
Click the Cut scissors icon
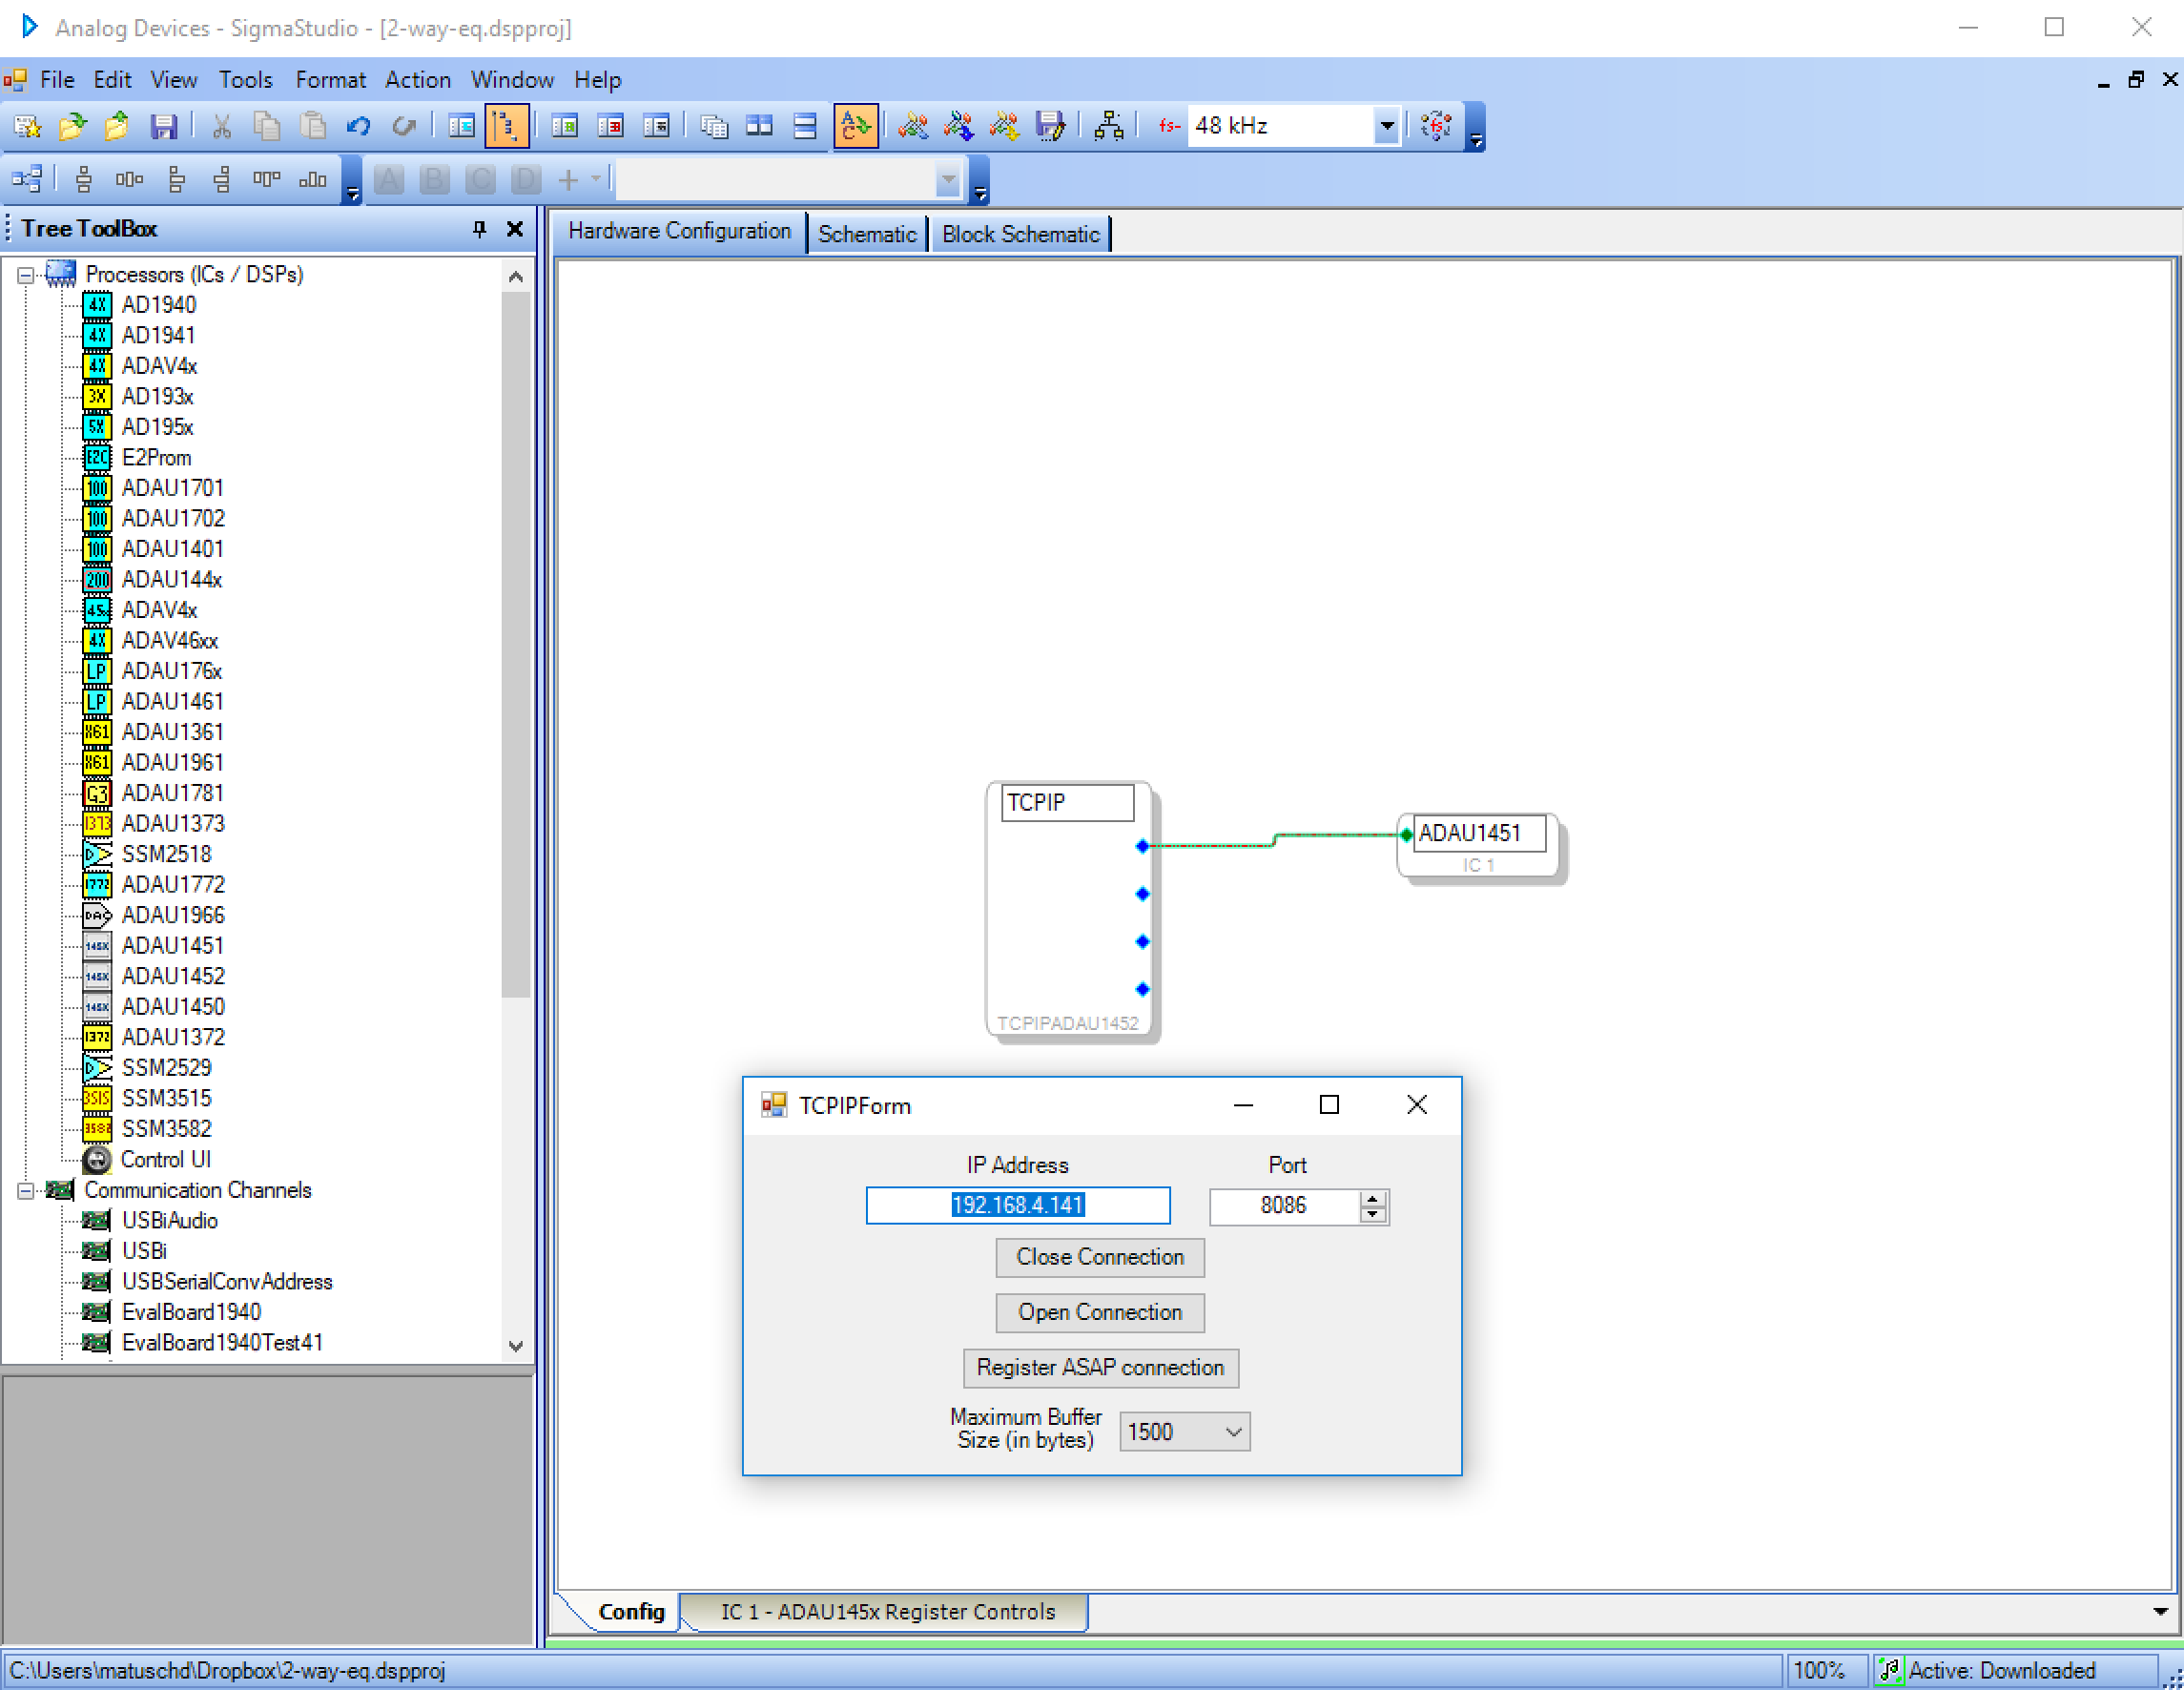coord(222,126)
